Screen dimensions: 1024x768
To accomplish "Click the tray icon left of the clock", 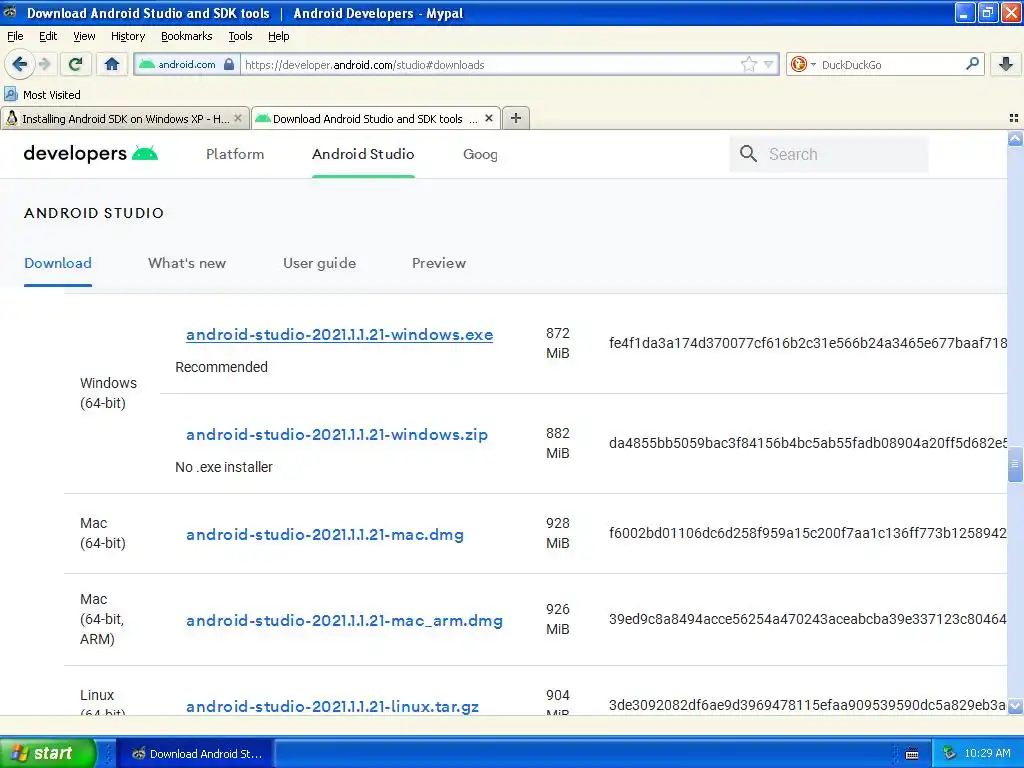I will pos(949,754).
